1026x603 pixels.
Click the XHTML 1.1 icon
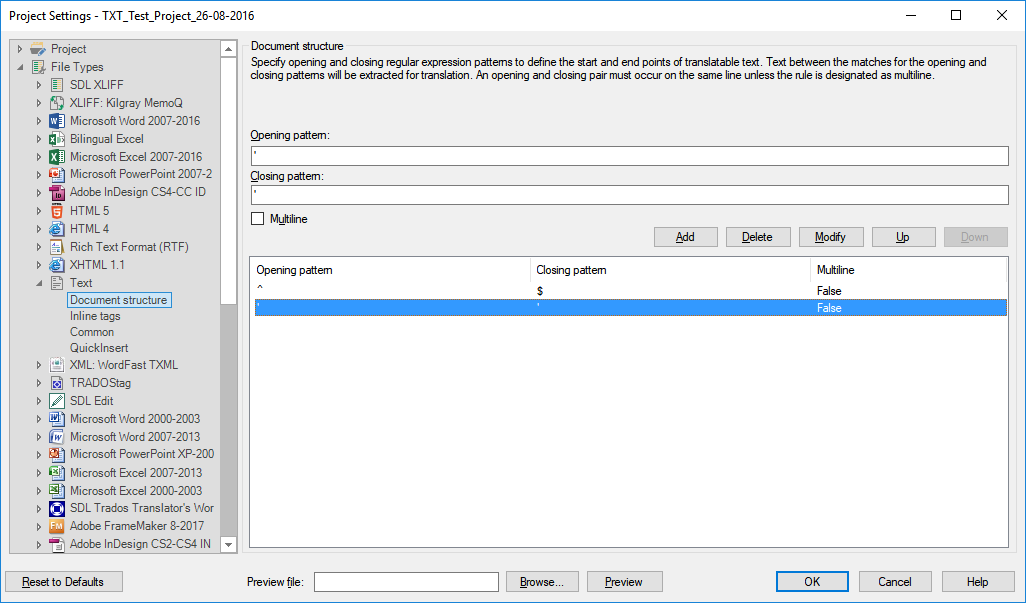pos(57,265)
